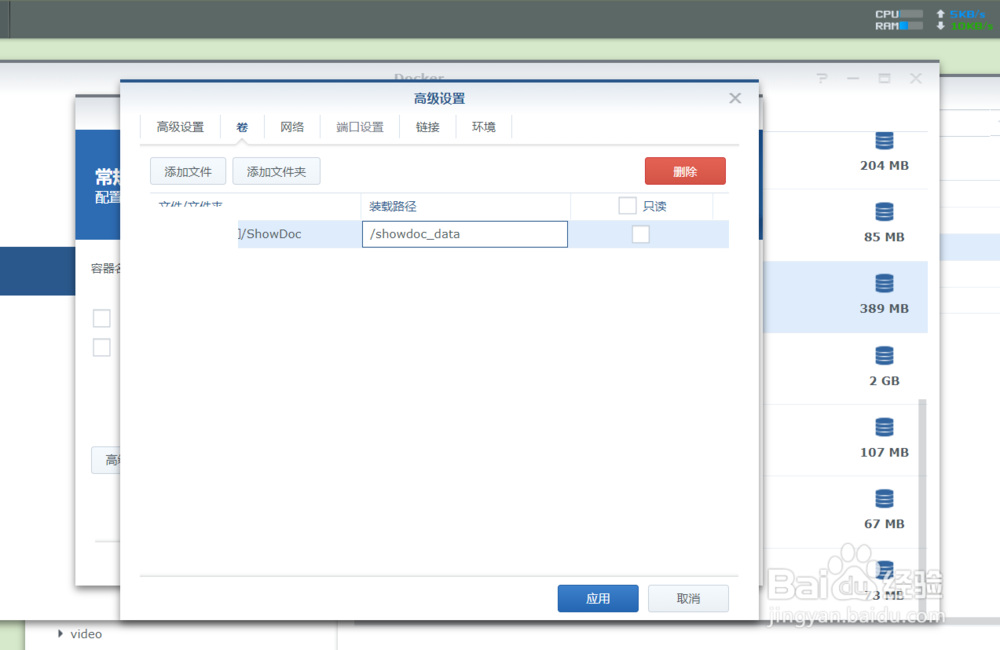Switch to the 高级设置 tab

(x=180, y=127)
